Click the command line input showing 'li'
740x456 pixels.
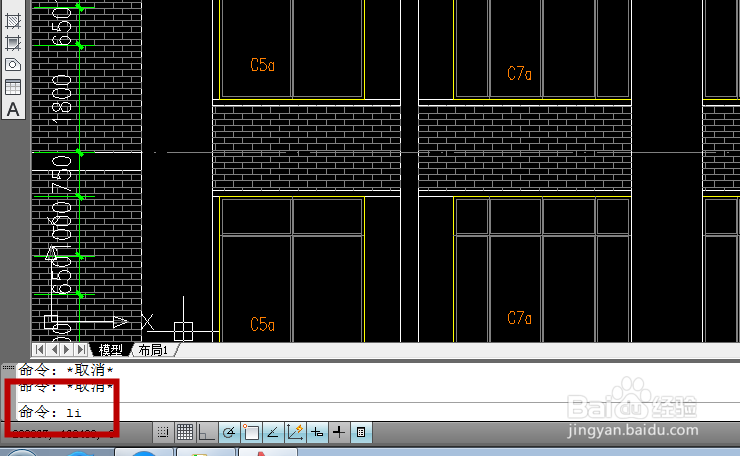[378, 412]
